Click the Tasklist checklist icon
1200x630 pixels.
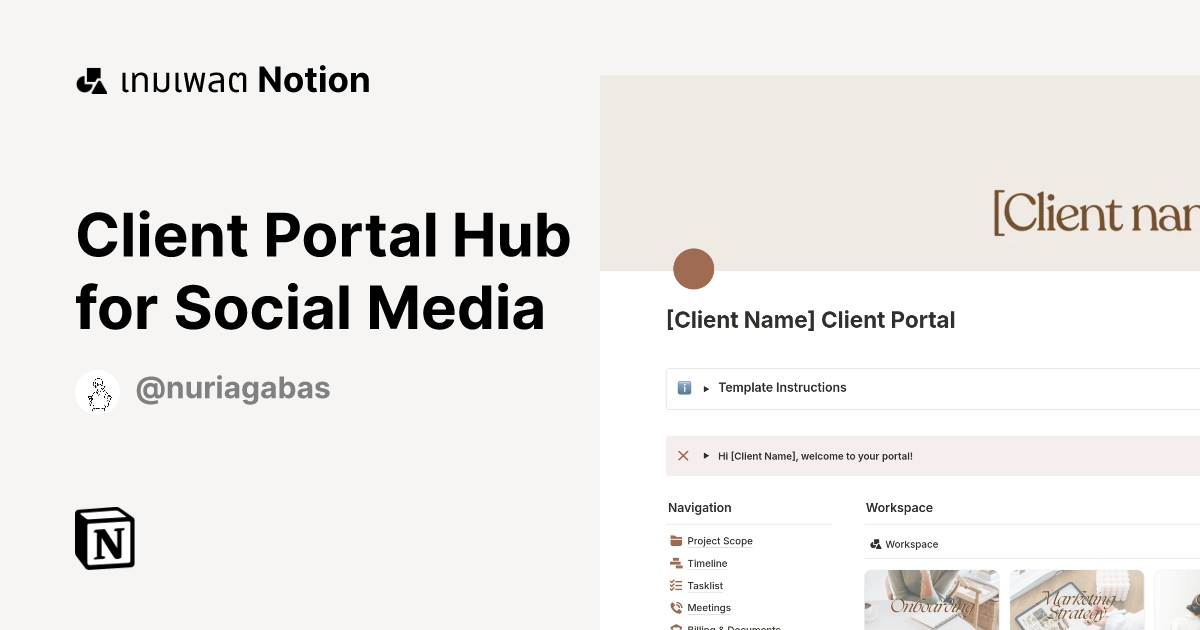[x=675, y=585]
